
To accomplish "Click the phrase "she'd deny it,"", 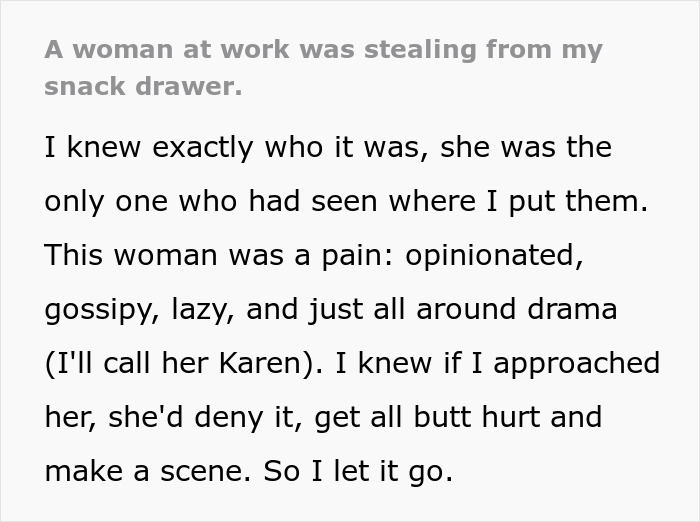I will coord(171,416).
